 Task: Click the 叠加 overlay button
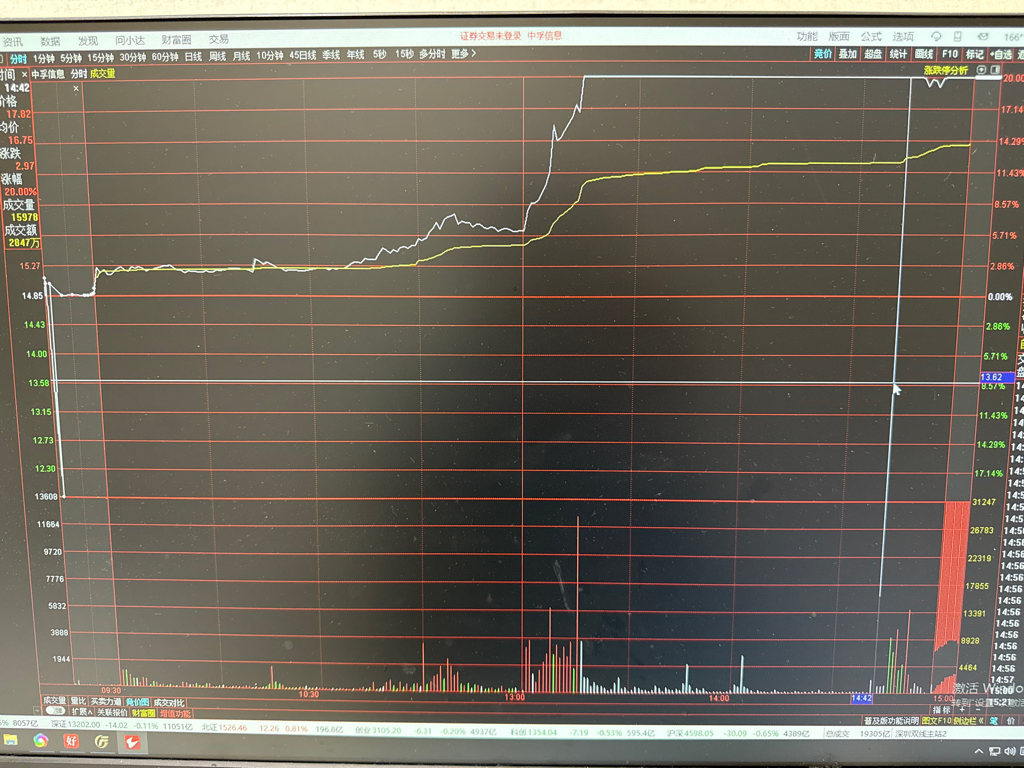click(848, 54)
